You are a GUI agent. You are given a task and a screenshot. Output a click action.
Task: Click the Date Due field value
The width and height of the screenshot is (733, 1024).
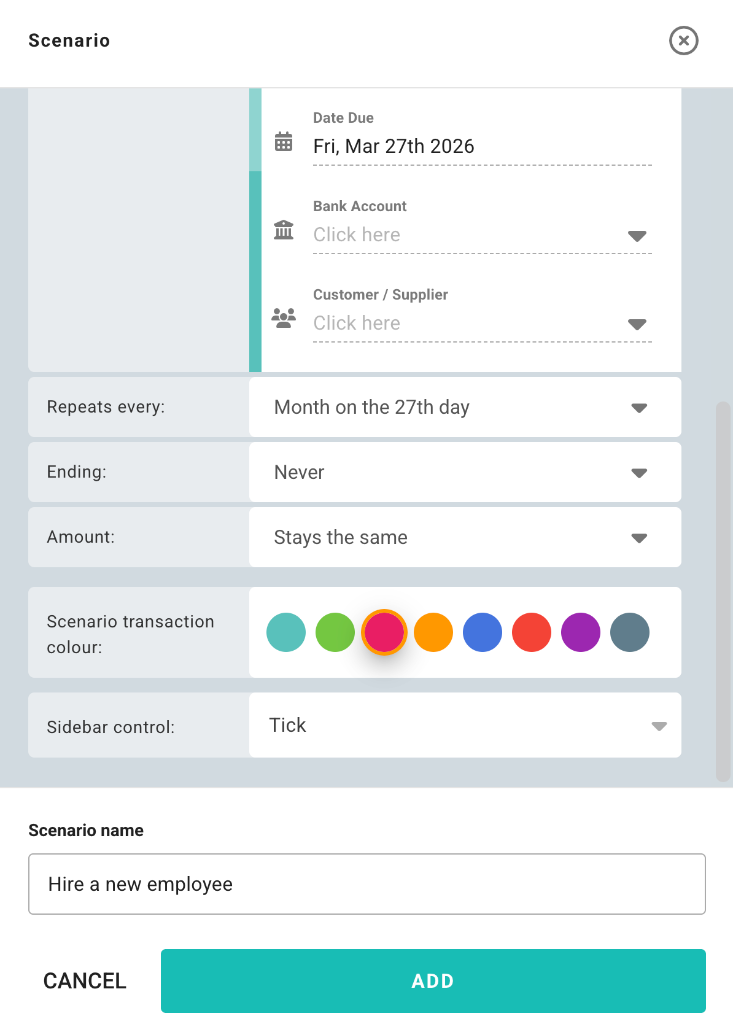[x=394, y=147]
